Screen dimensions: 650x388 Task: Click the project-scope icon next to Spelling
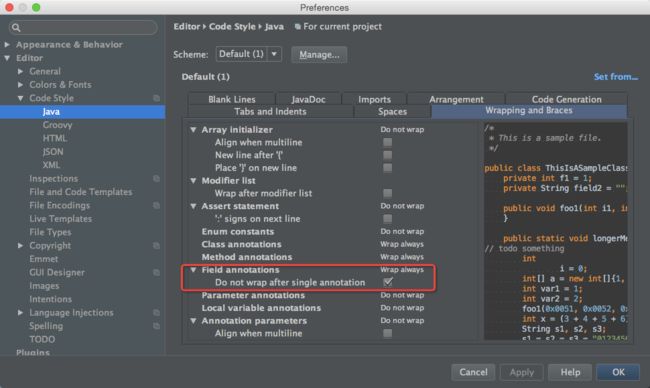coord(156,326)
